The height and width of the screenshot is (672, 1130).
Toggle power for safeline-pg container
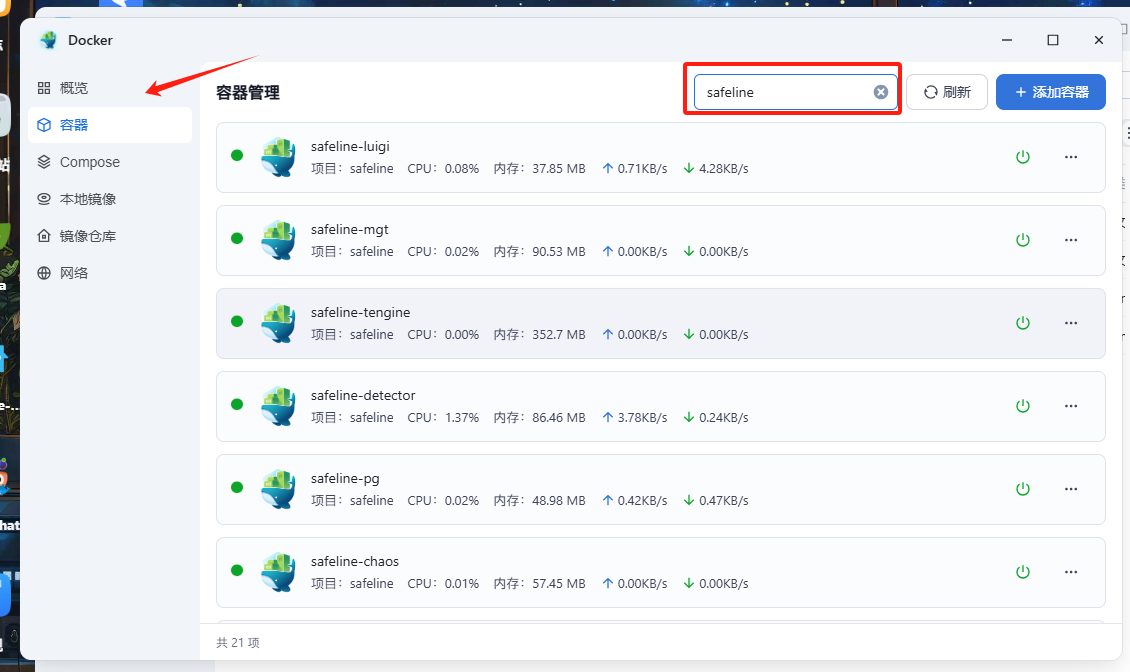pyautogui.click(x=1023, y=489)
